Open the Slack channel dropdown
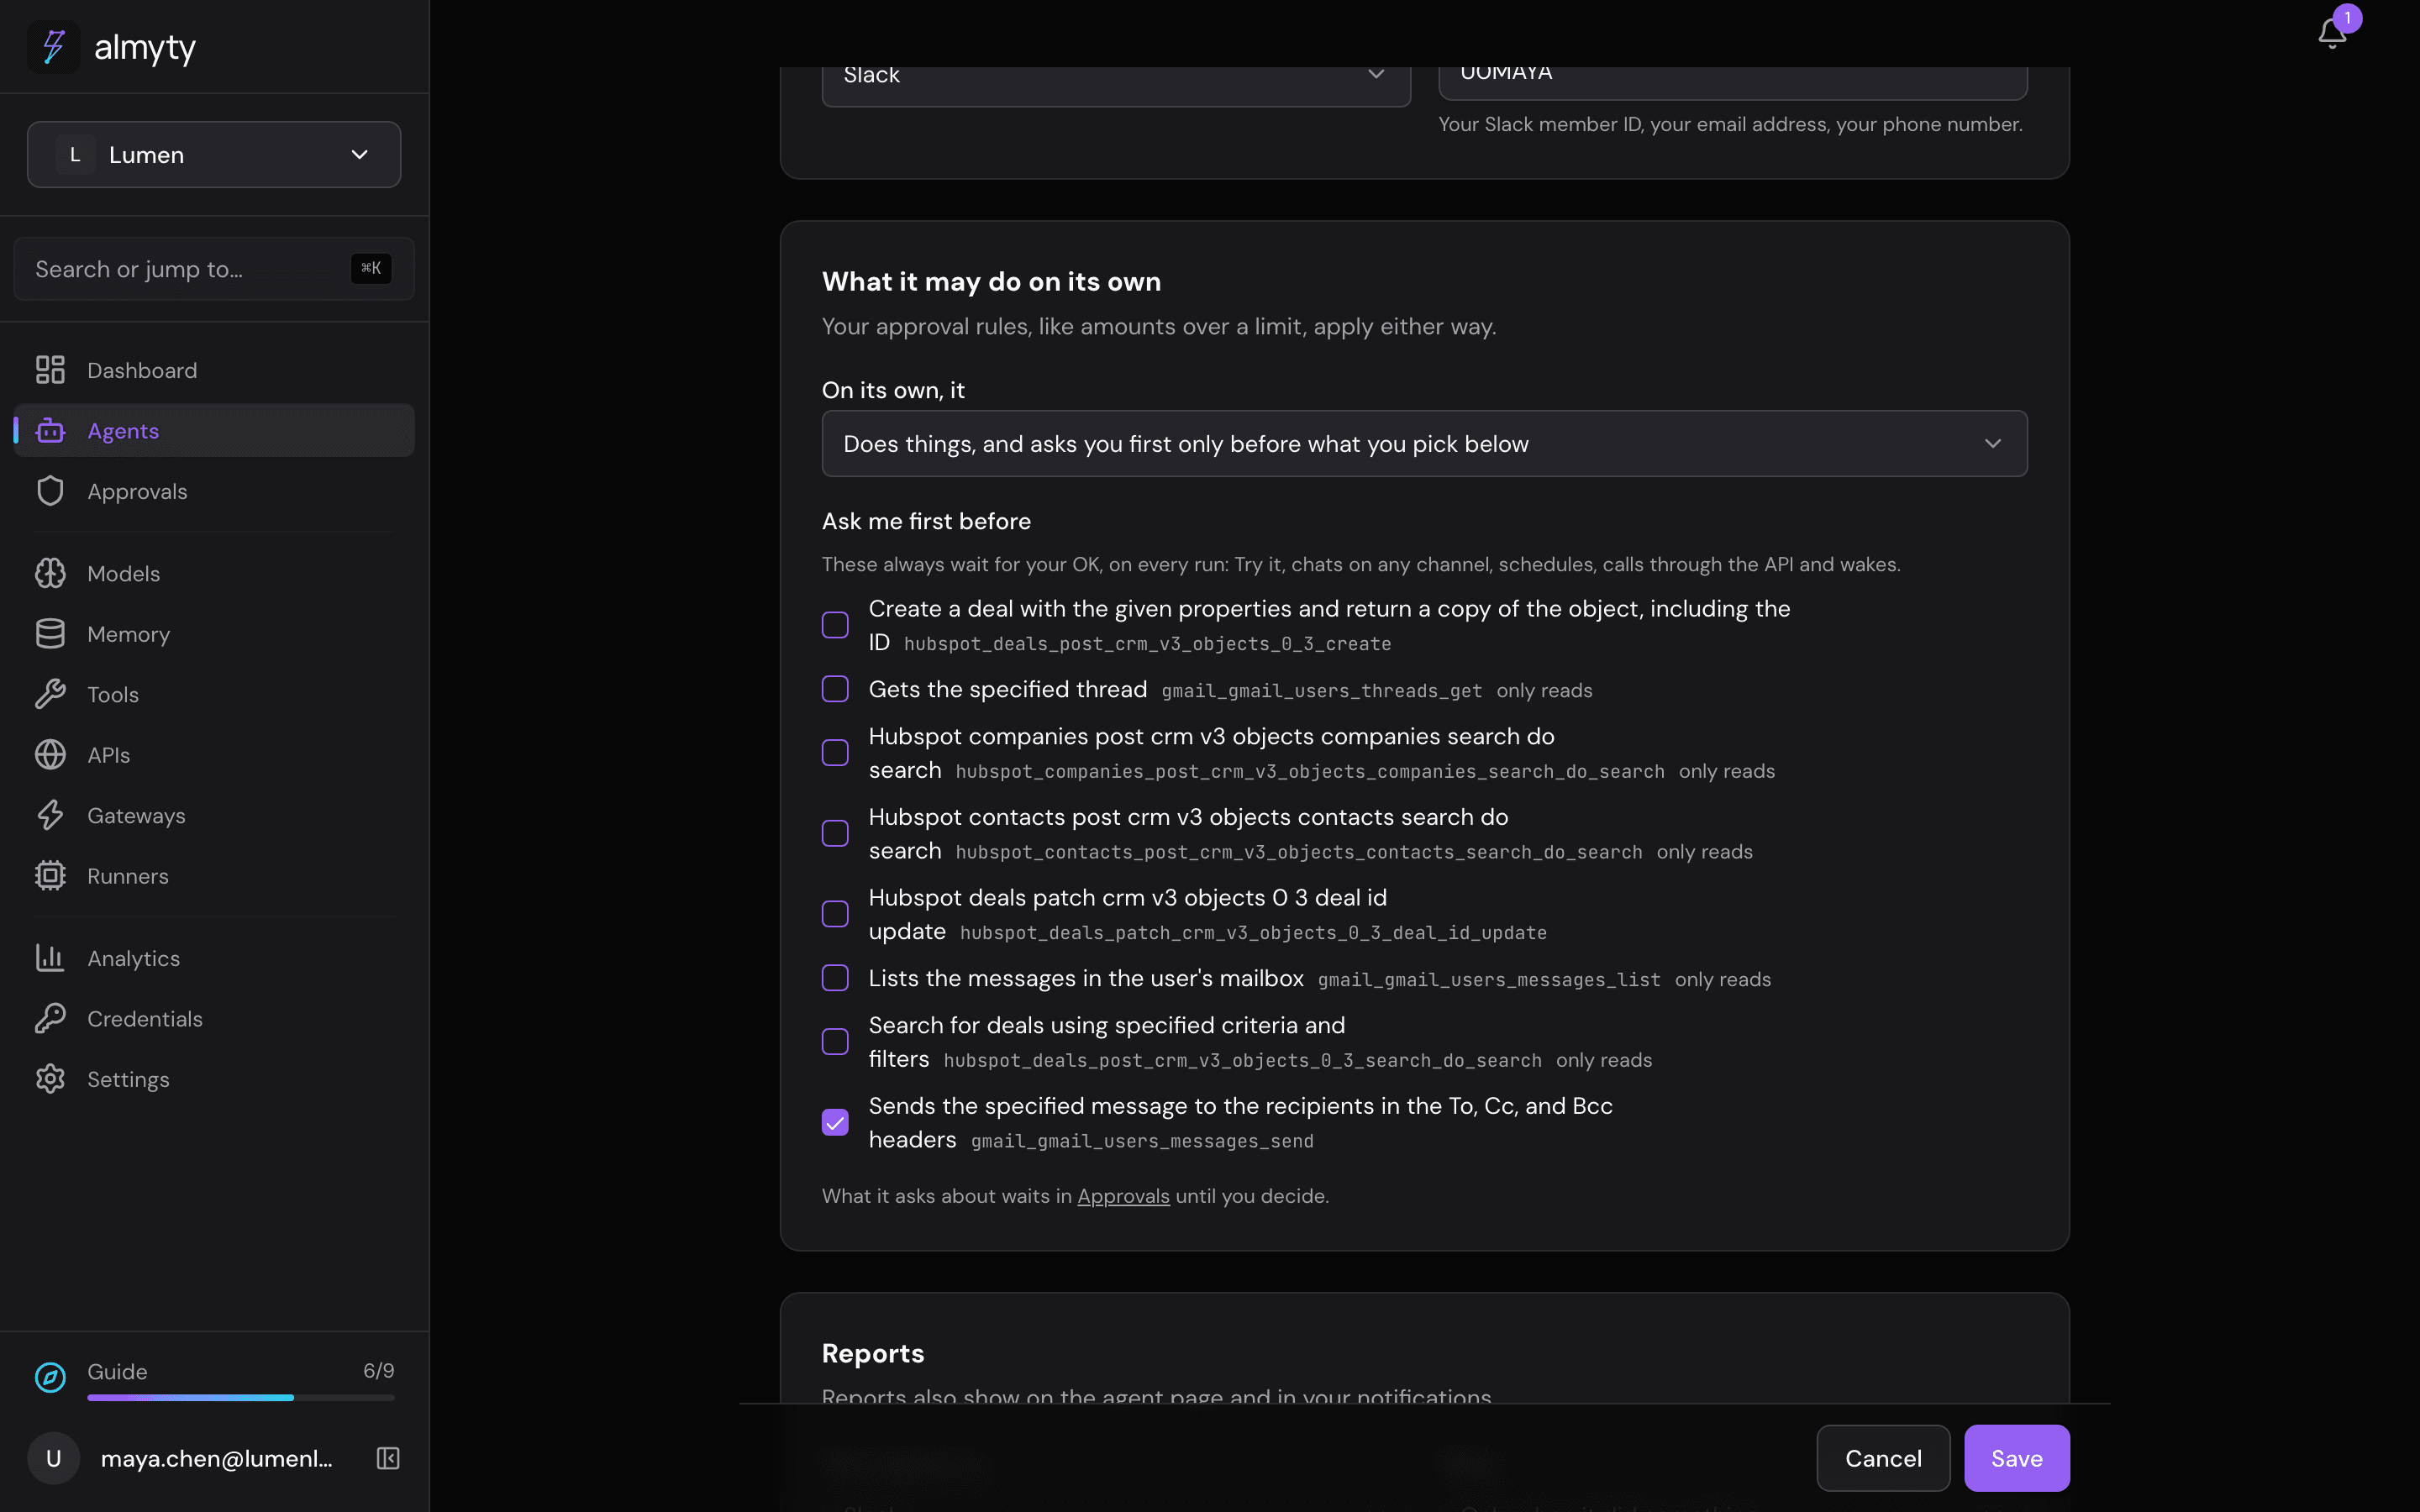 tap(1116, 76)
